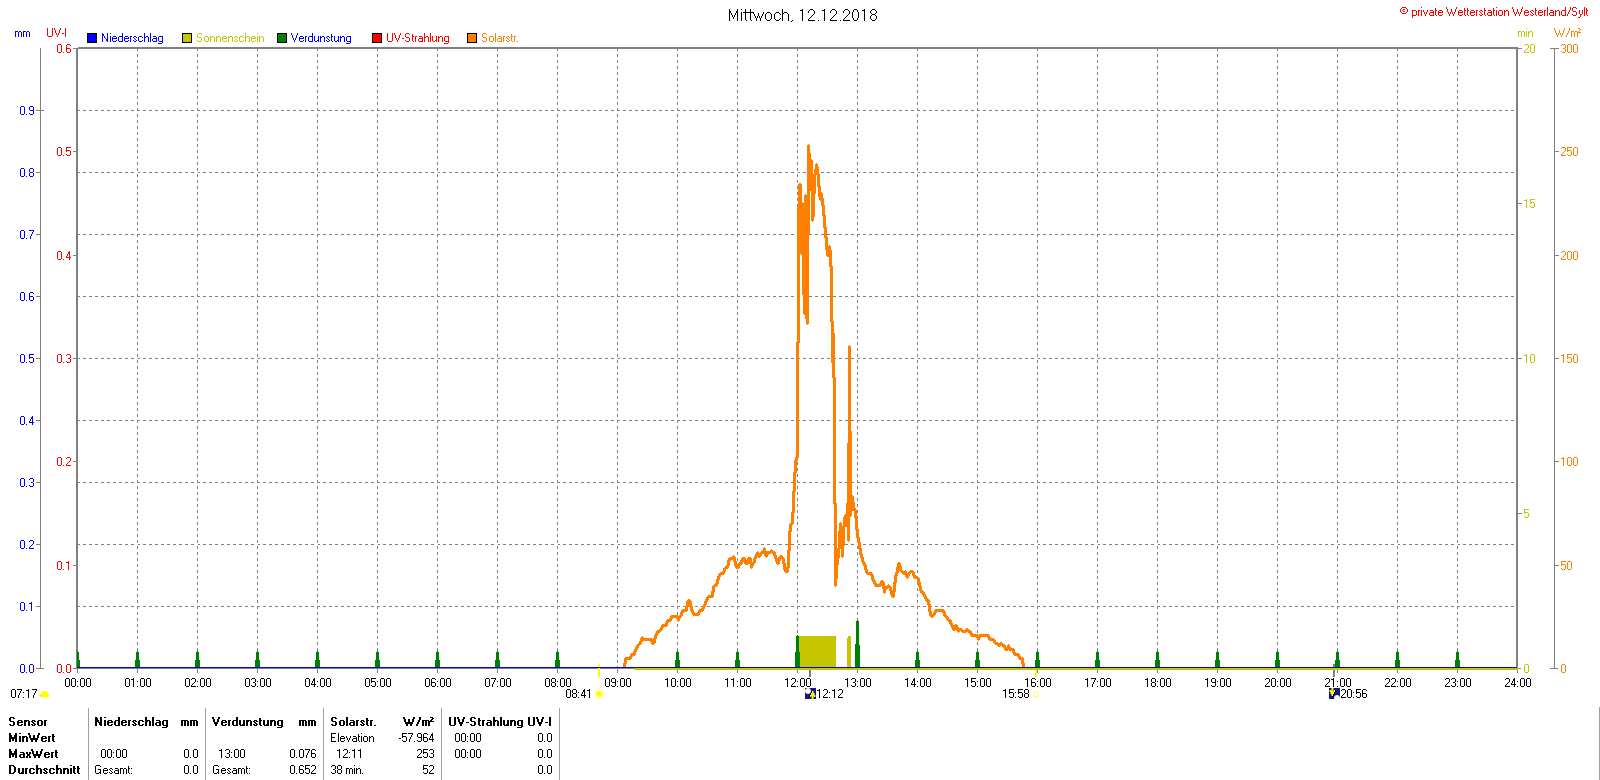
Task: Click the elevation value -57.964
Action: click(416, 738)
